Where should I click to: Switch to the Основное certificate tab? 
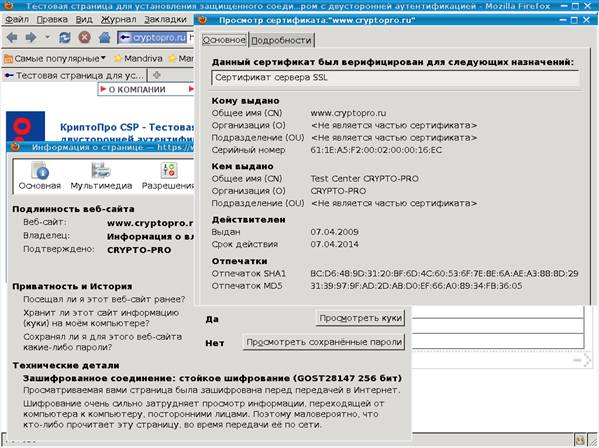click(224, 40)
